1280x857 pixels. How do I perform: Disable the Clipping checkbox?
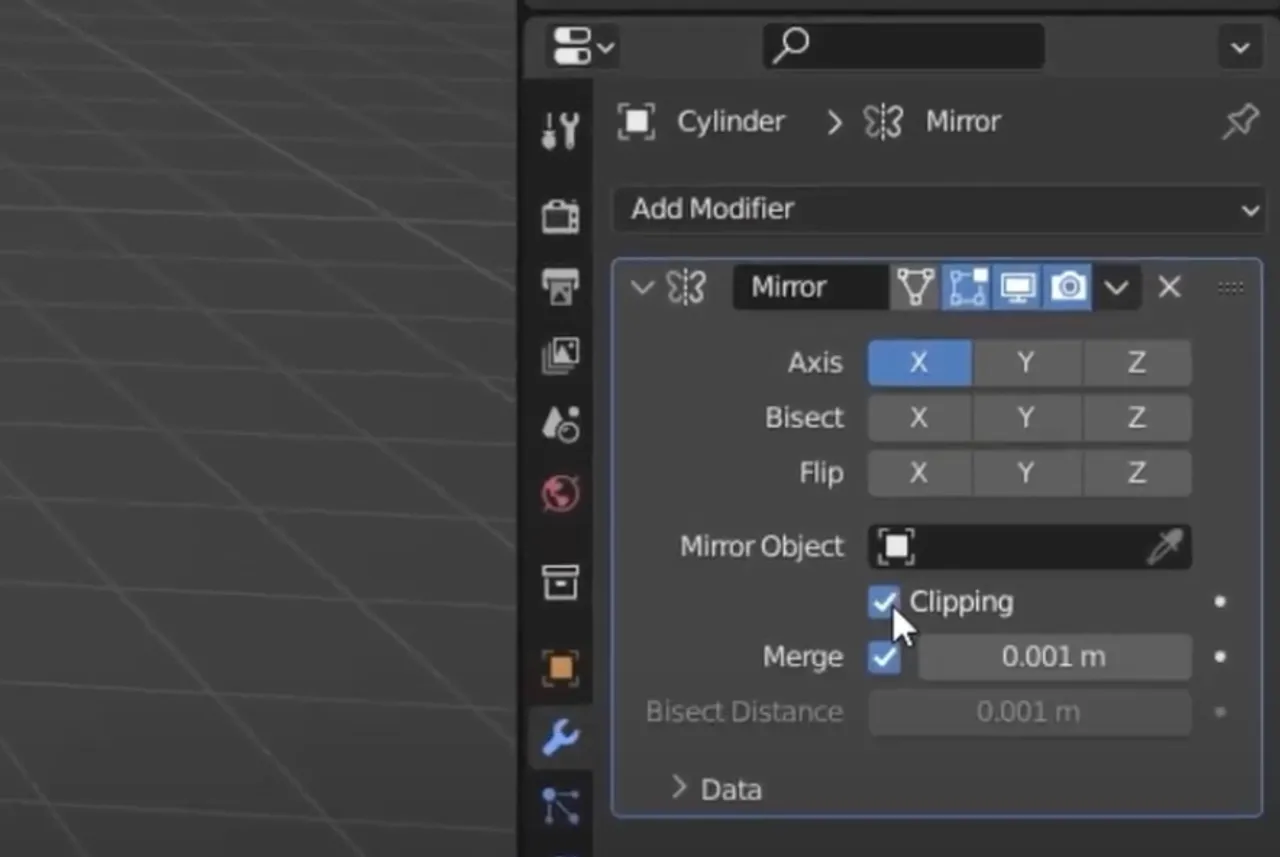884,601
